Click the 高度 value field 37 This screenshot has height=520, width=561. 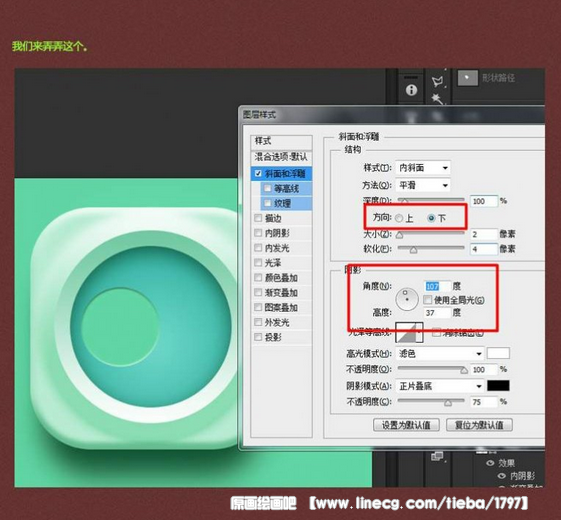437,312
